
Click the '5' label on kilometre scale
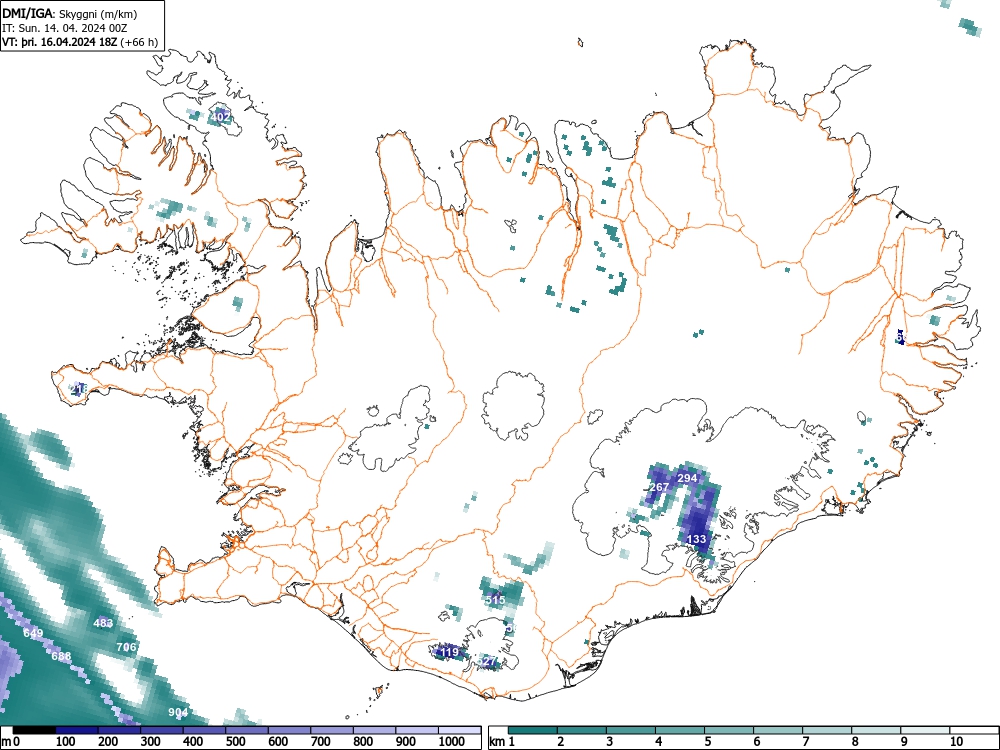tap(708, 741)
